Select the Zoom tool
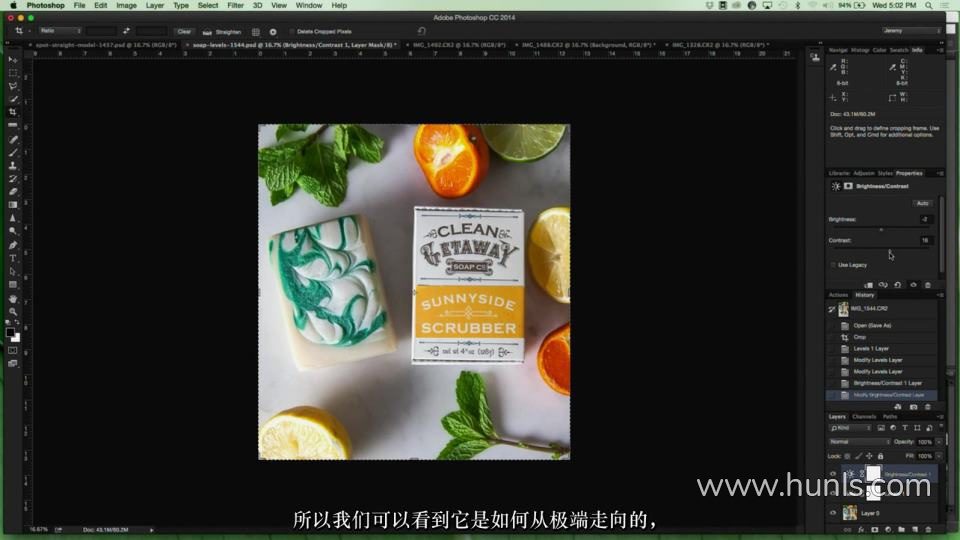 (x=13, y=312)
